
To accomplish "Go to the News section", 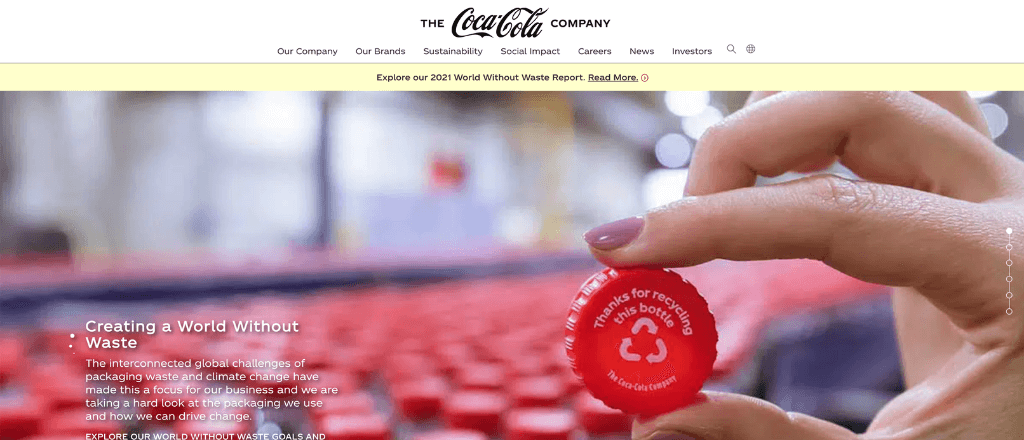I will pyautogui.click(x=641, y=51).
